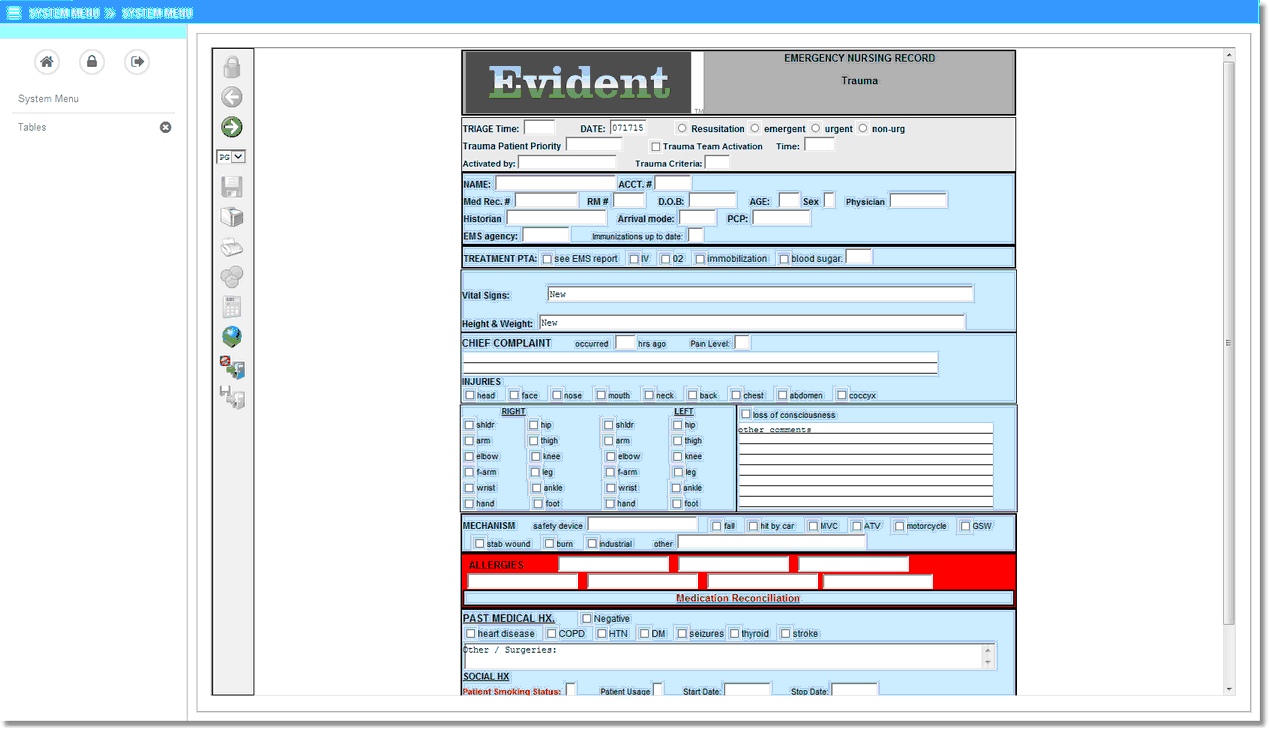1269x730 pixels.
Task: Open the Medication Reconciliation link
Action: (738, 598)
